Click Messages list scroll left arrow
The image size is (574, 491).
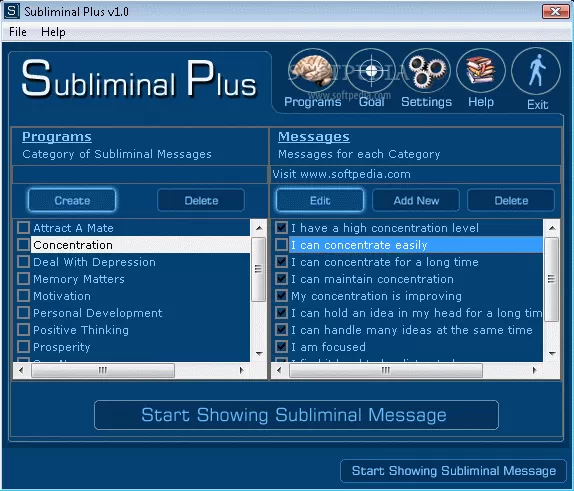coord(279,370)
